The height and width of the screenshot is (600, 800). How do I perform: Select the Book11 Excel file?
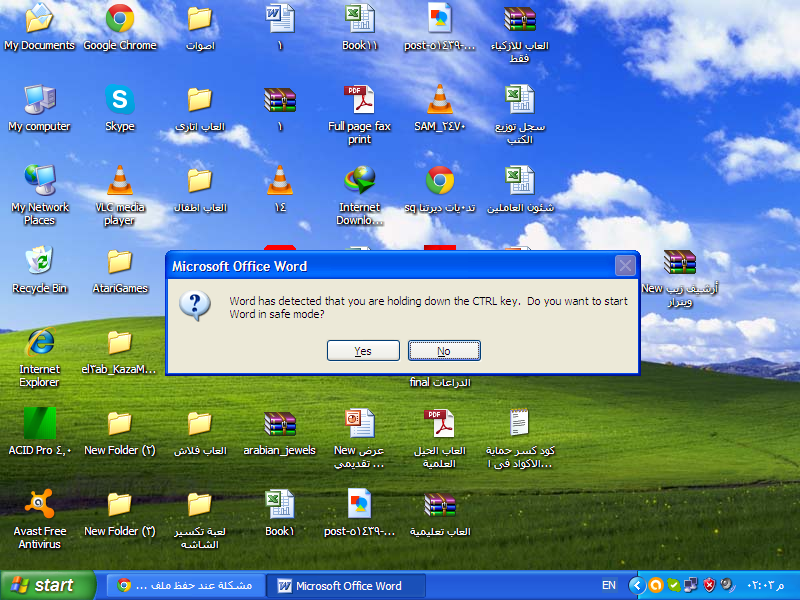[x=360, y=27]
